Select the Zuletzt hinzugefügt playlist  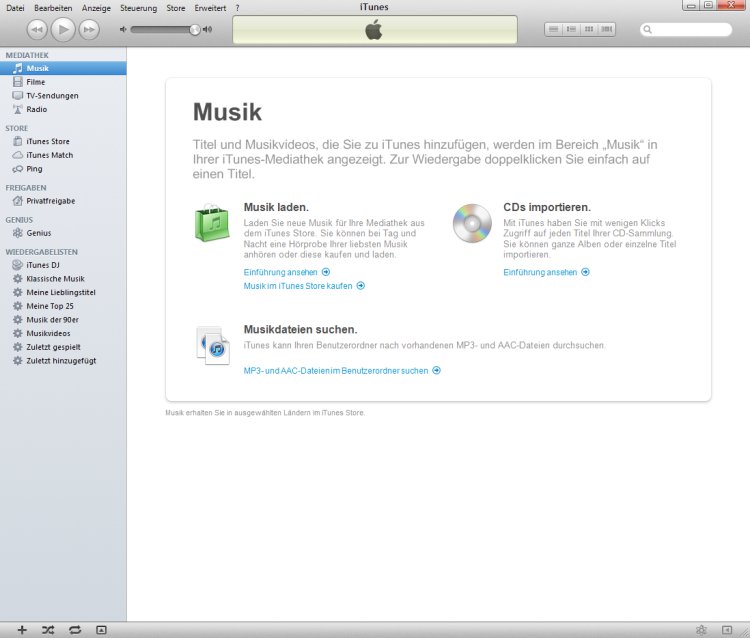click(63, 361)
